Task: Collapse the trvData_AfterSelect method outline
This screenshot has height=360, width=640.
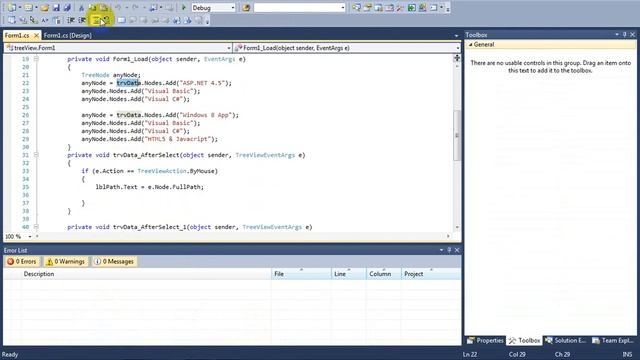Action: 36,155
